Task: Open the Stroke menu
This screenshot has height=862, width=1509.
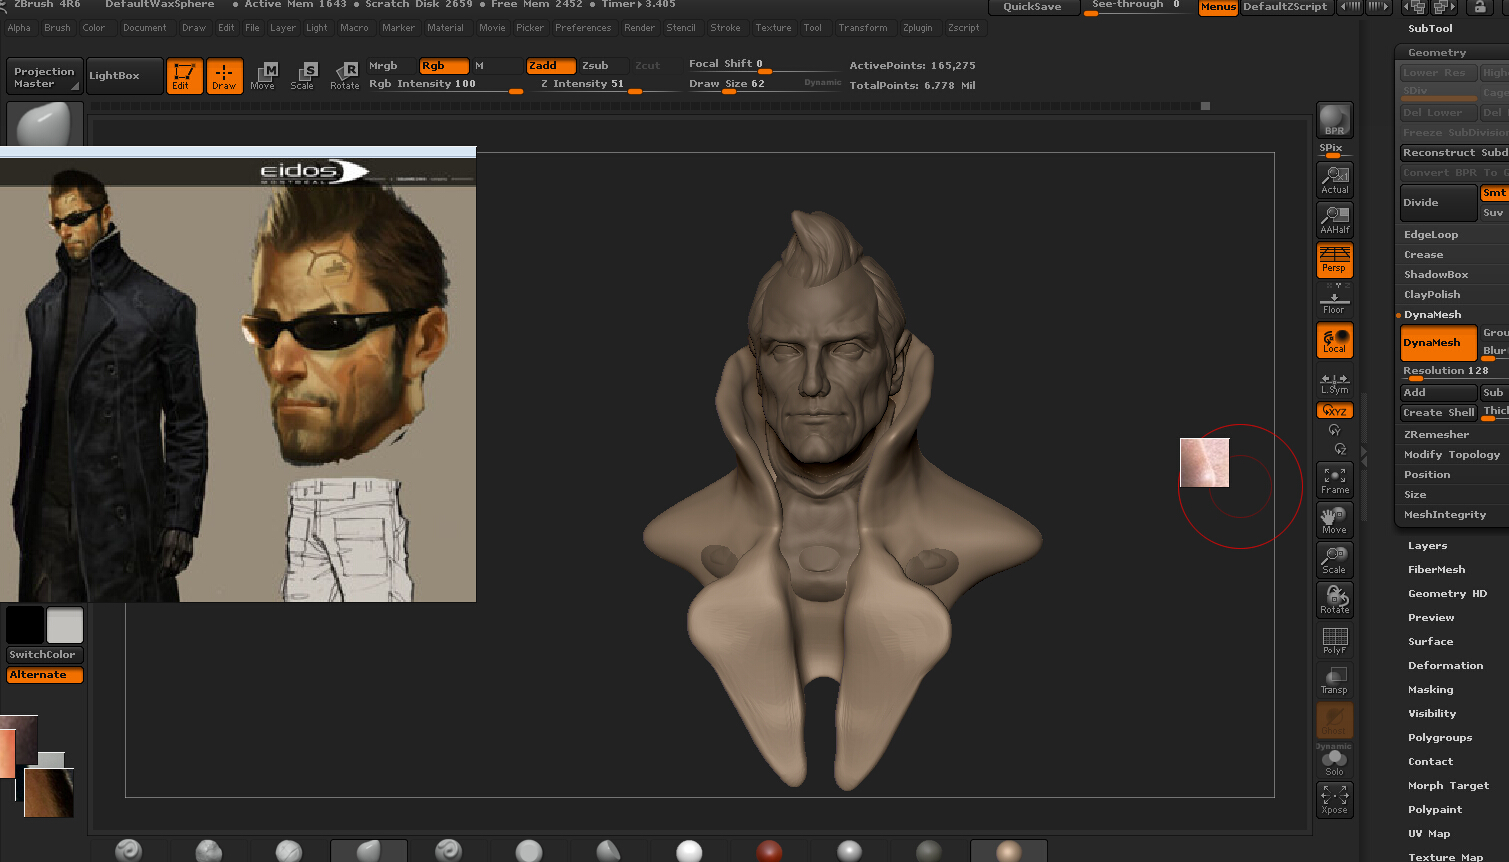Action: point(725,28)
